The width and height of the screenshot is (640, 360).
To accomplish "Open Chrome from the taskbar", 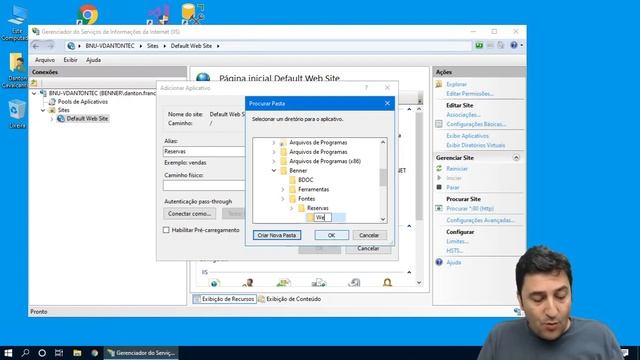I will click(95, 353).
